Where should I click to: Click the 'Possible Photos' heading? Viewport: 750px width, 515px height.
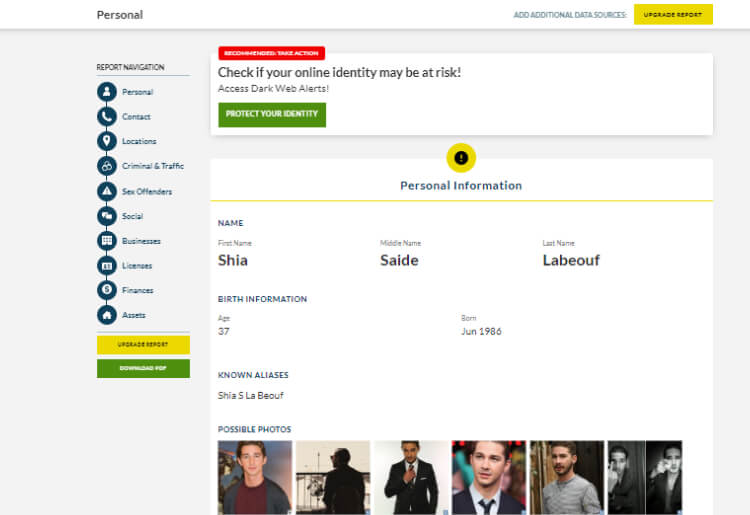click(254, 429)
